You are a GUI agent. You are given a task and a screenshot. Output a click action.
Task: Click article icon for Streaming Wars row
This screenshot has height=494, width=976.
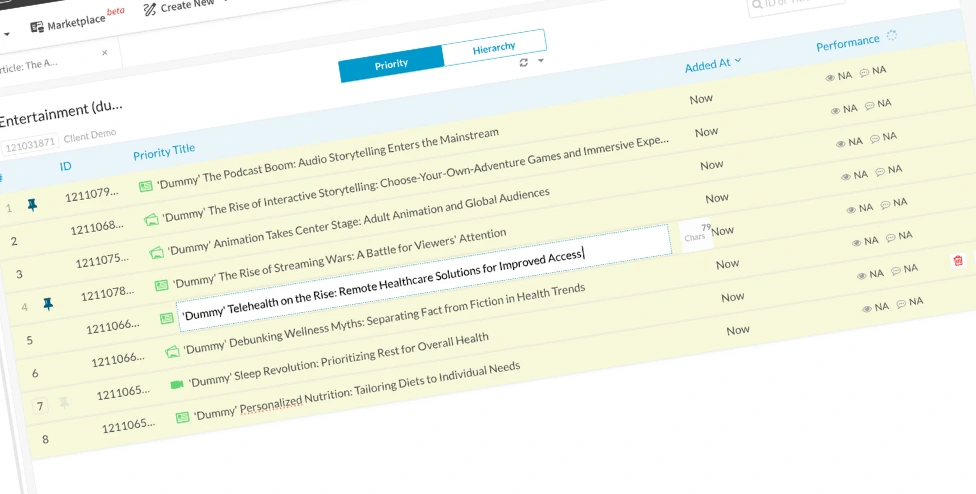tap(161, 286)
